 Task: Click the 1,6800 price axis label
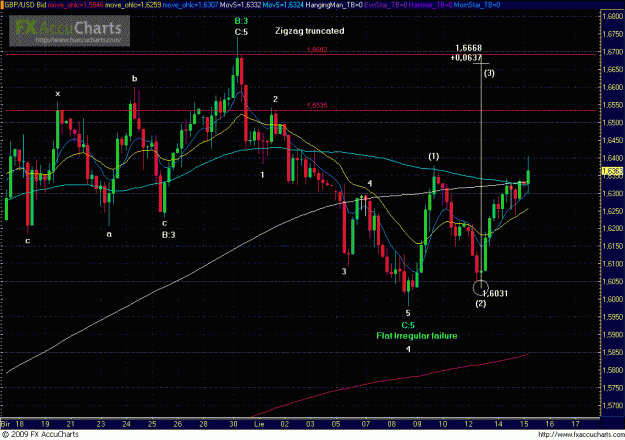[613, 17]
